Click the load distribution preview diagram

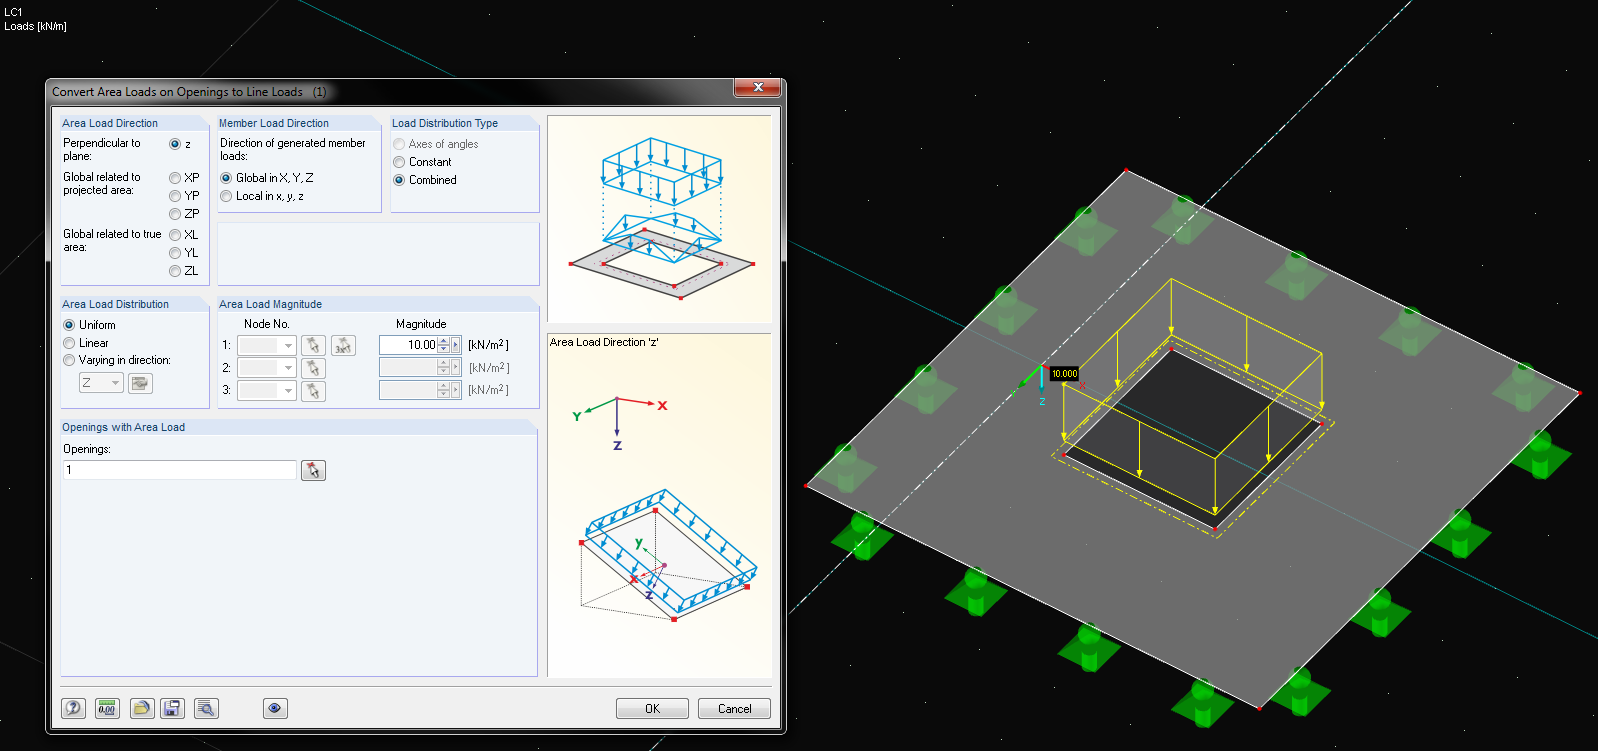tap(660, 219)
